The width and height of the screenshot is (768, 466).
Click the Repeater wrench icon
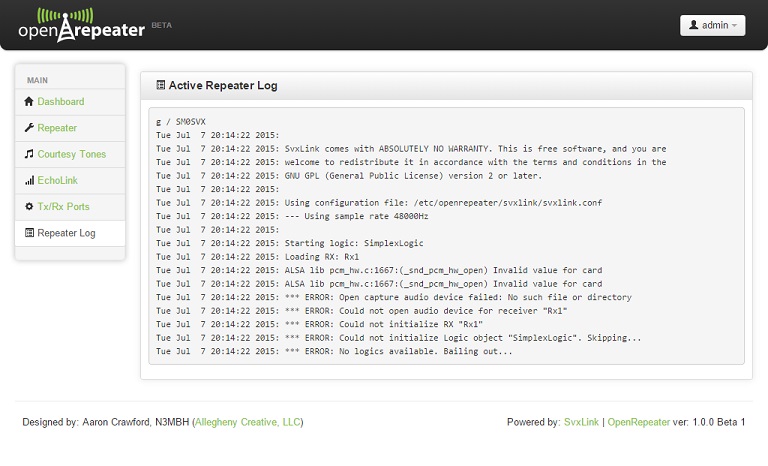coord(29,128)
